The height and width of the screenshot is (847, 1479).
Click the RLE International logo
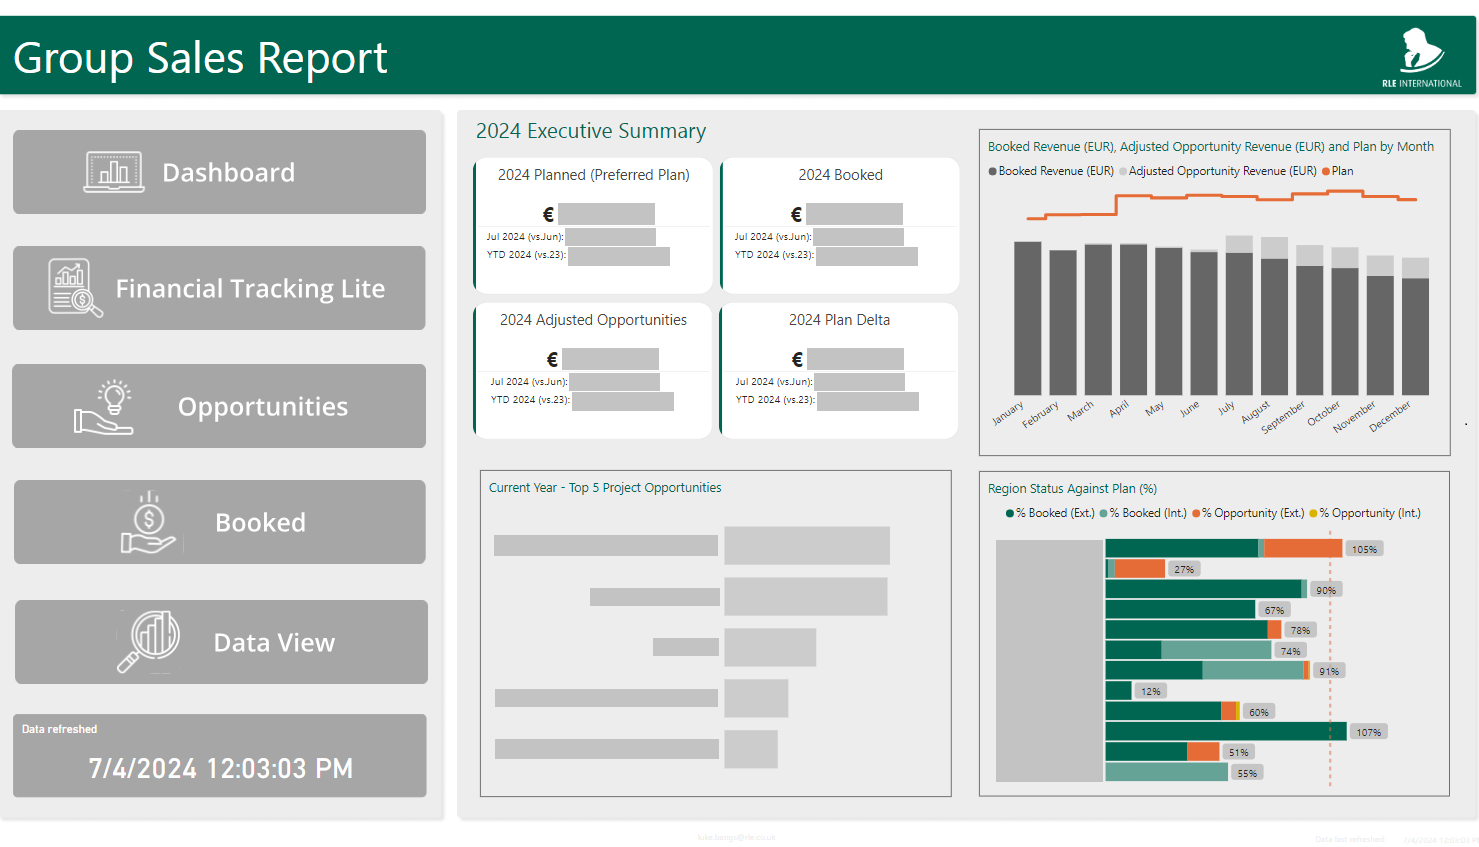click(1421, 58)
